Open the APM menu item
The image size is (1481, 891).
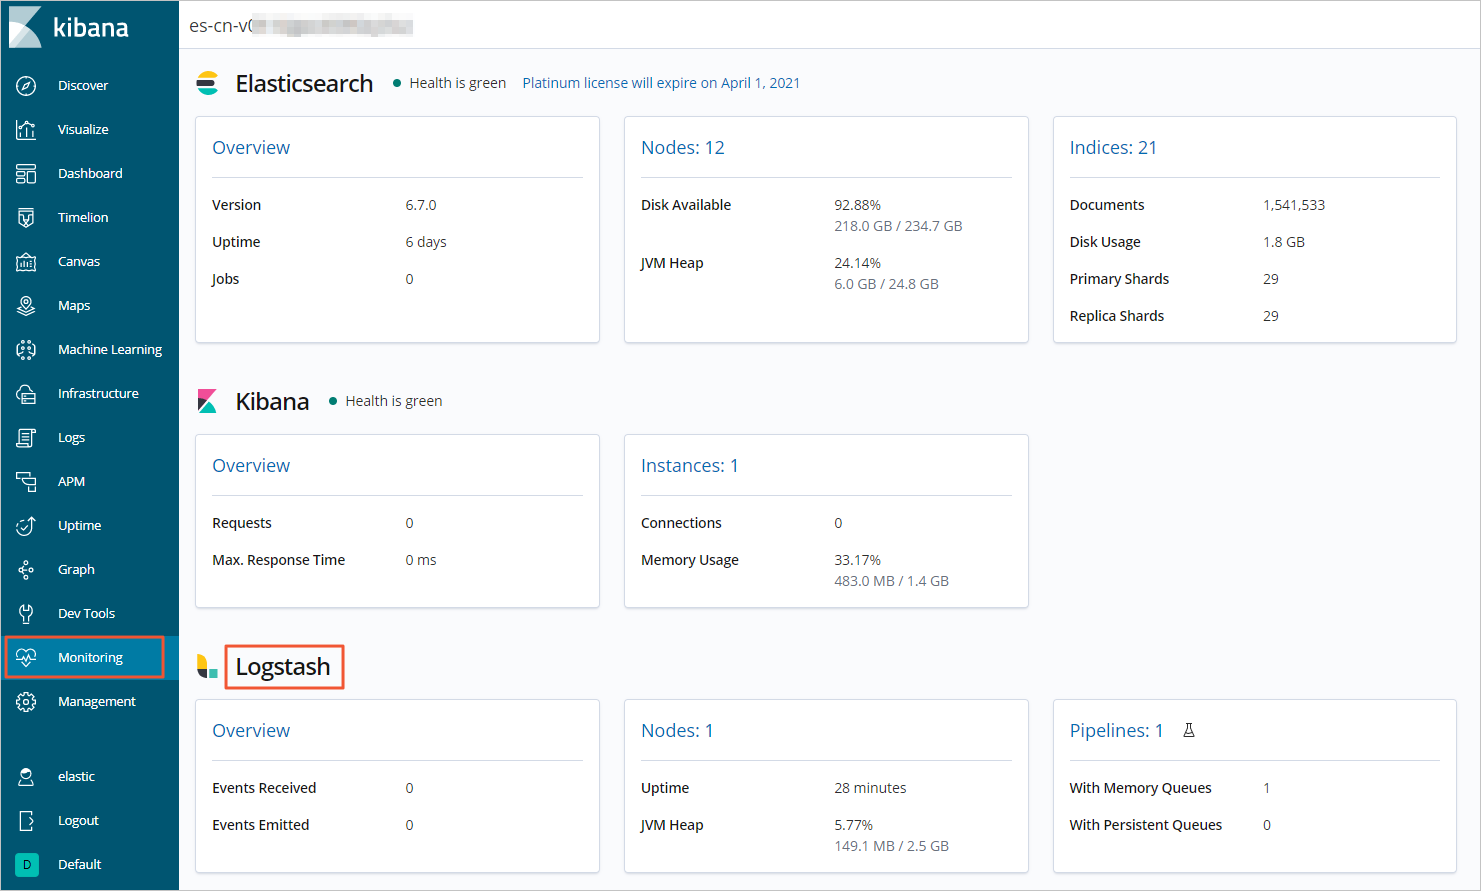point(71,482)
